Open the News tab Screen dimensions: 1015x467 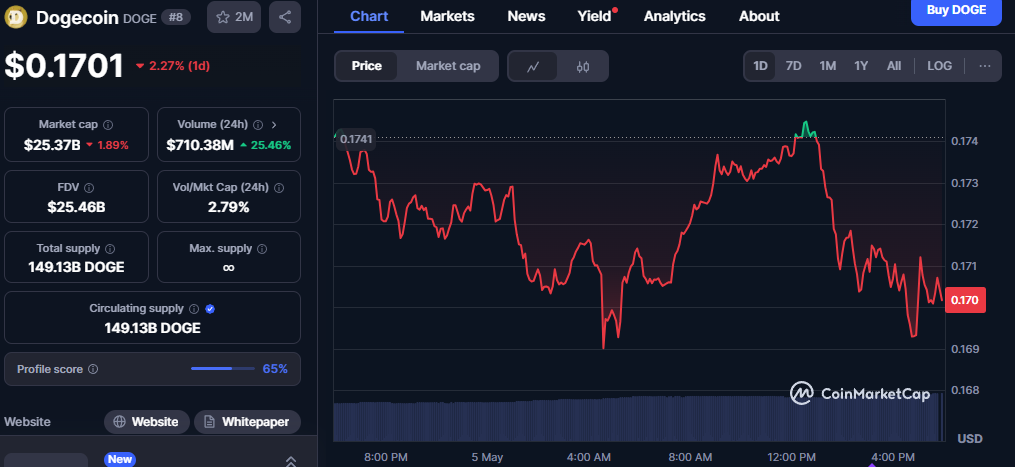pyautogui.click(x=526, y=16)
